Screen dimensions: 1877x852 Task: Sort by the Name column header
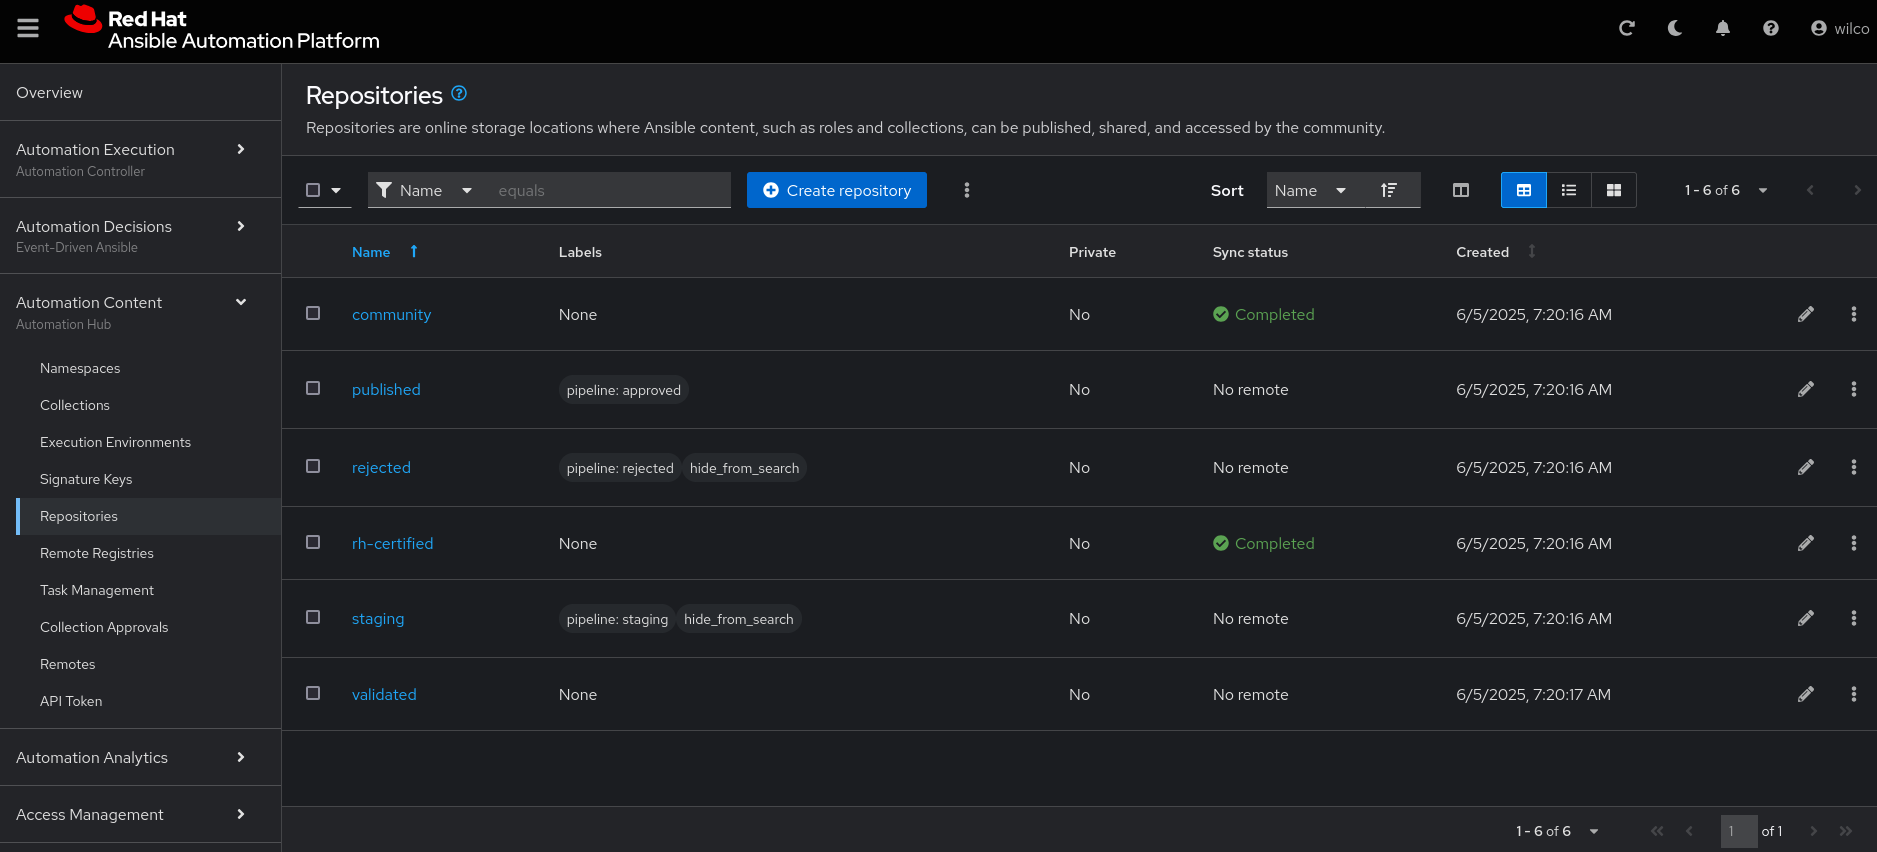[x=385, y=252]
